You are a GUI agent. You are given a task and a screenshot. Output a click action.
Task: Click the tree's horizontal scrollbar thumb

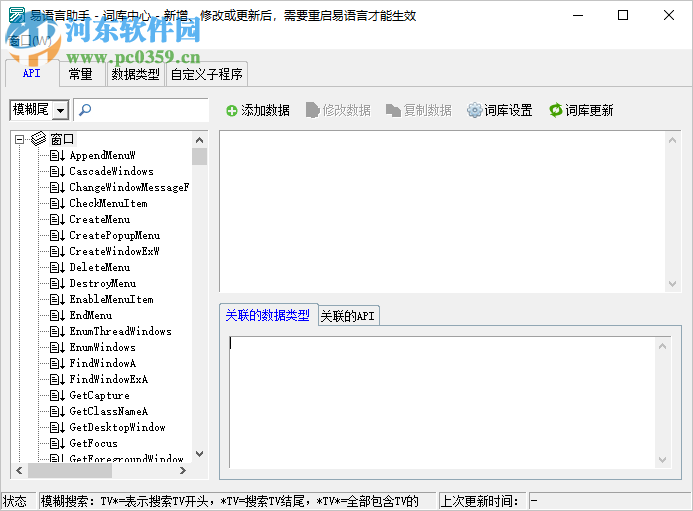70,470
